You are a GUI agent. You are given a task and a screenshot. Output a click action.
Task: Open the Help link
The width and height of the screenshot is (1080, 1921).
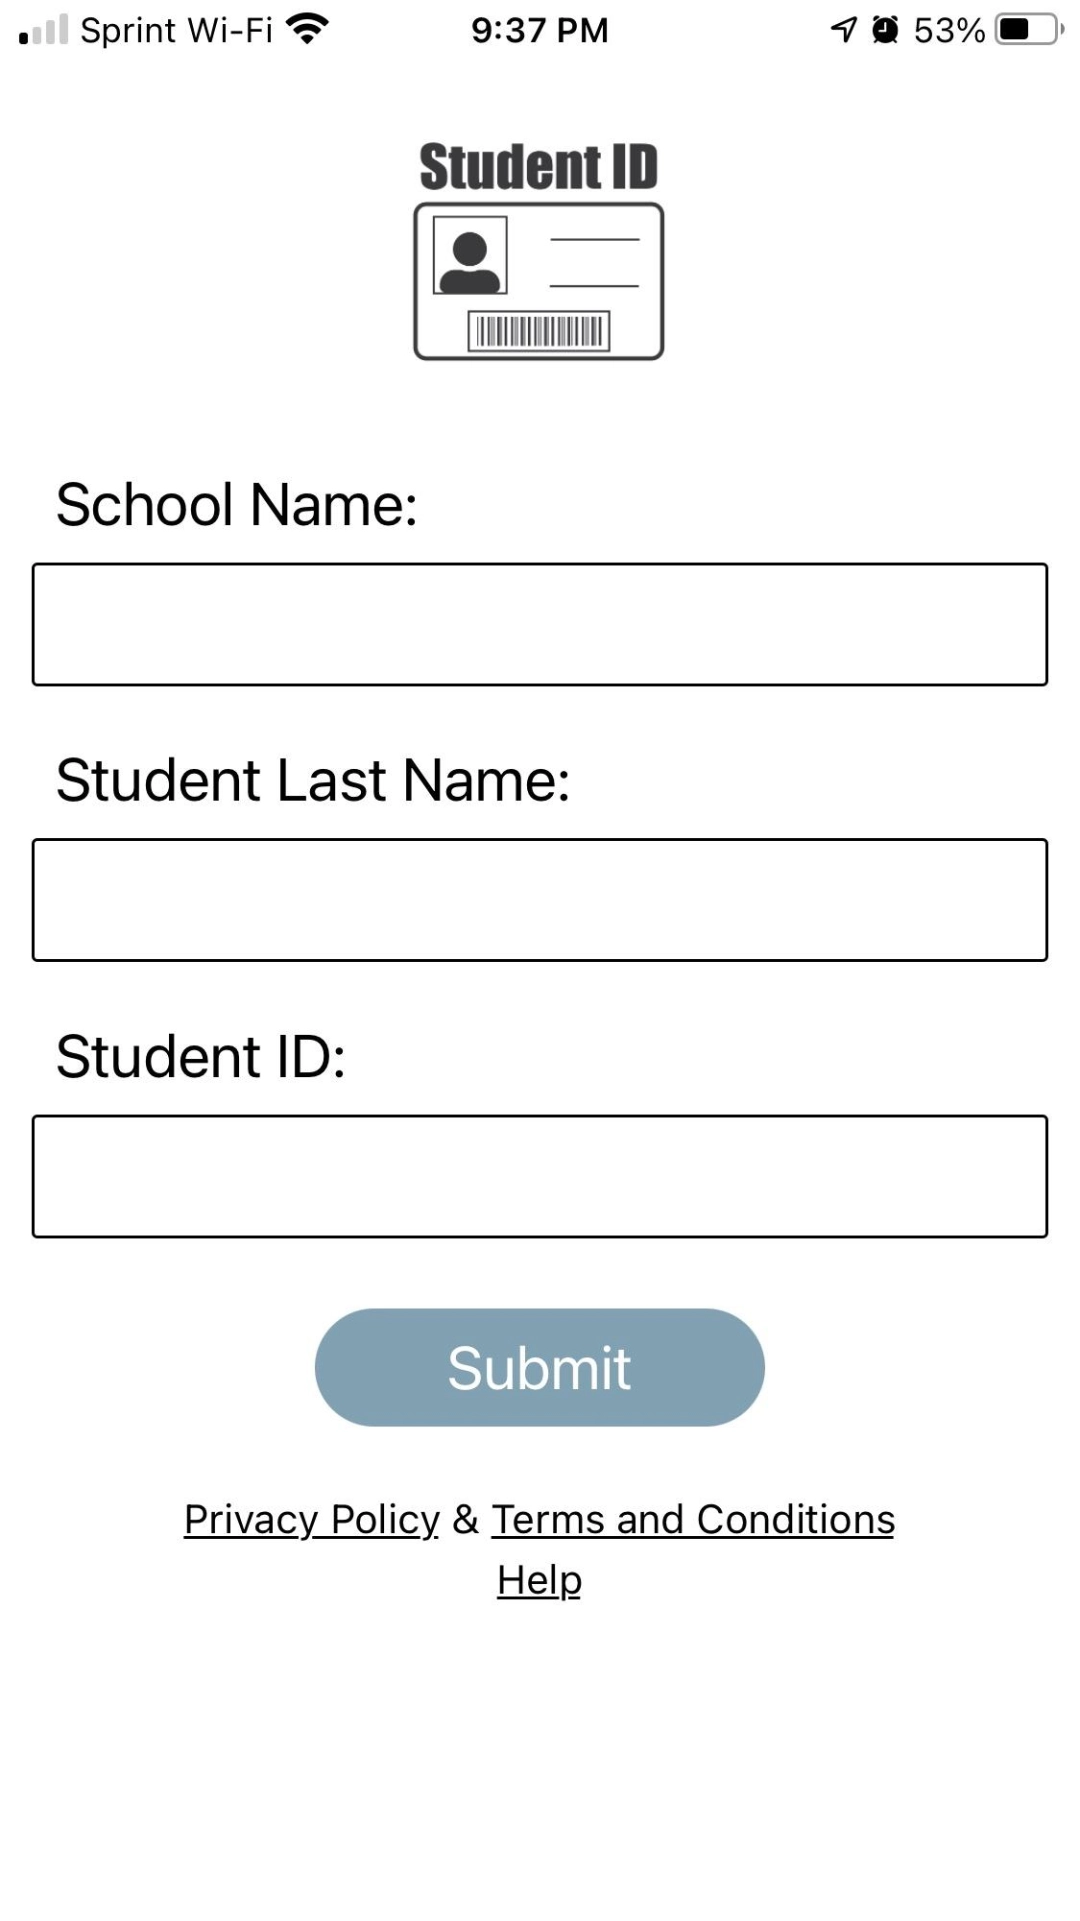539,1580
